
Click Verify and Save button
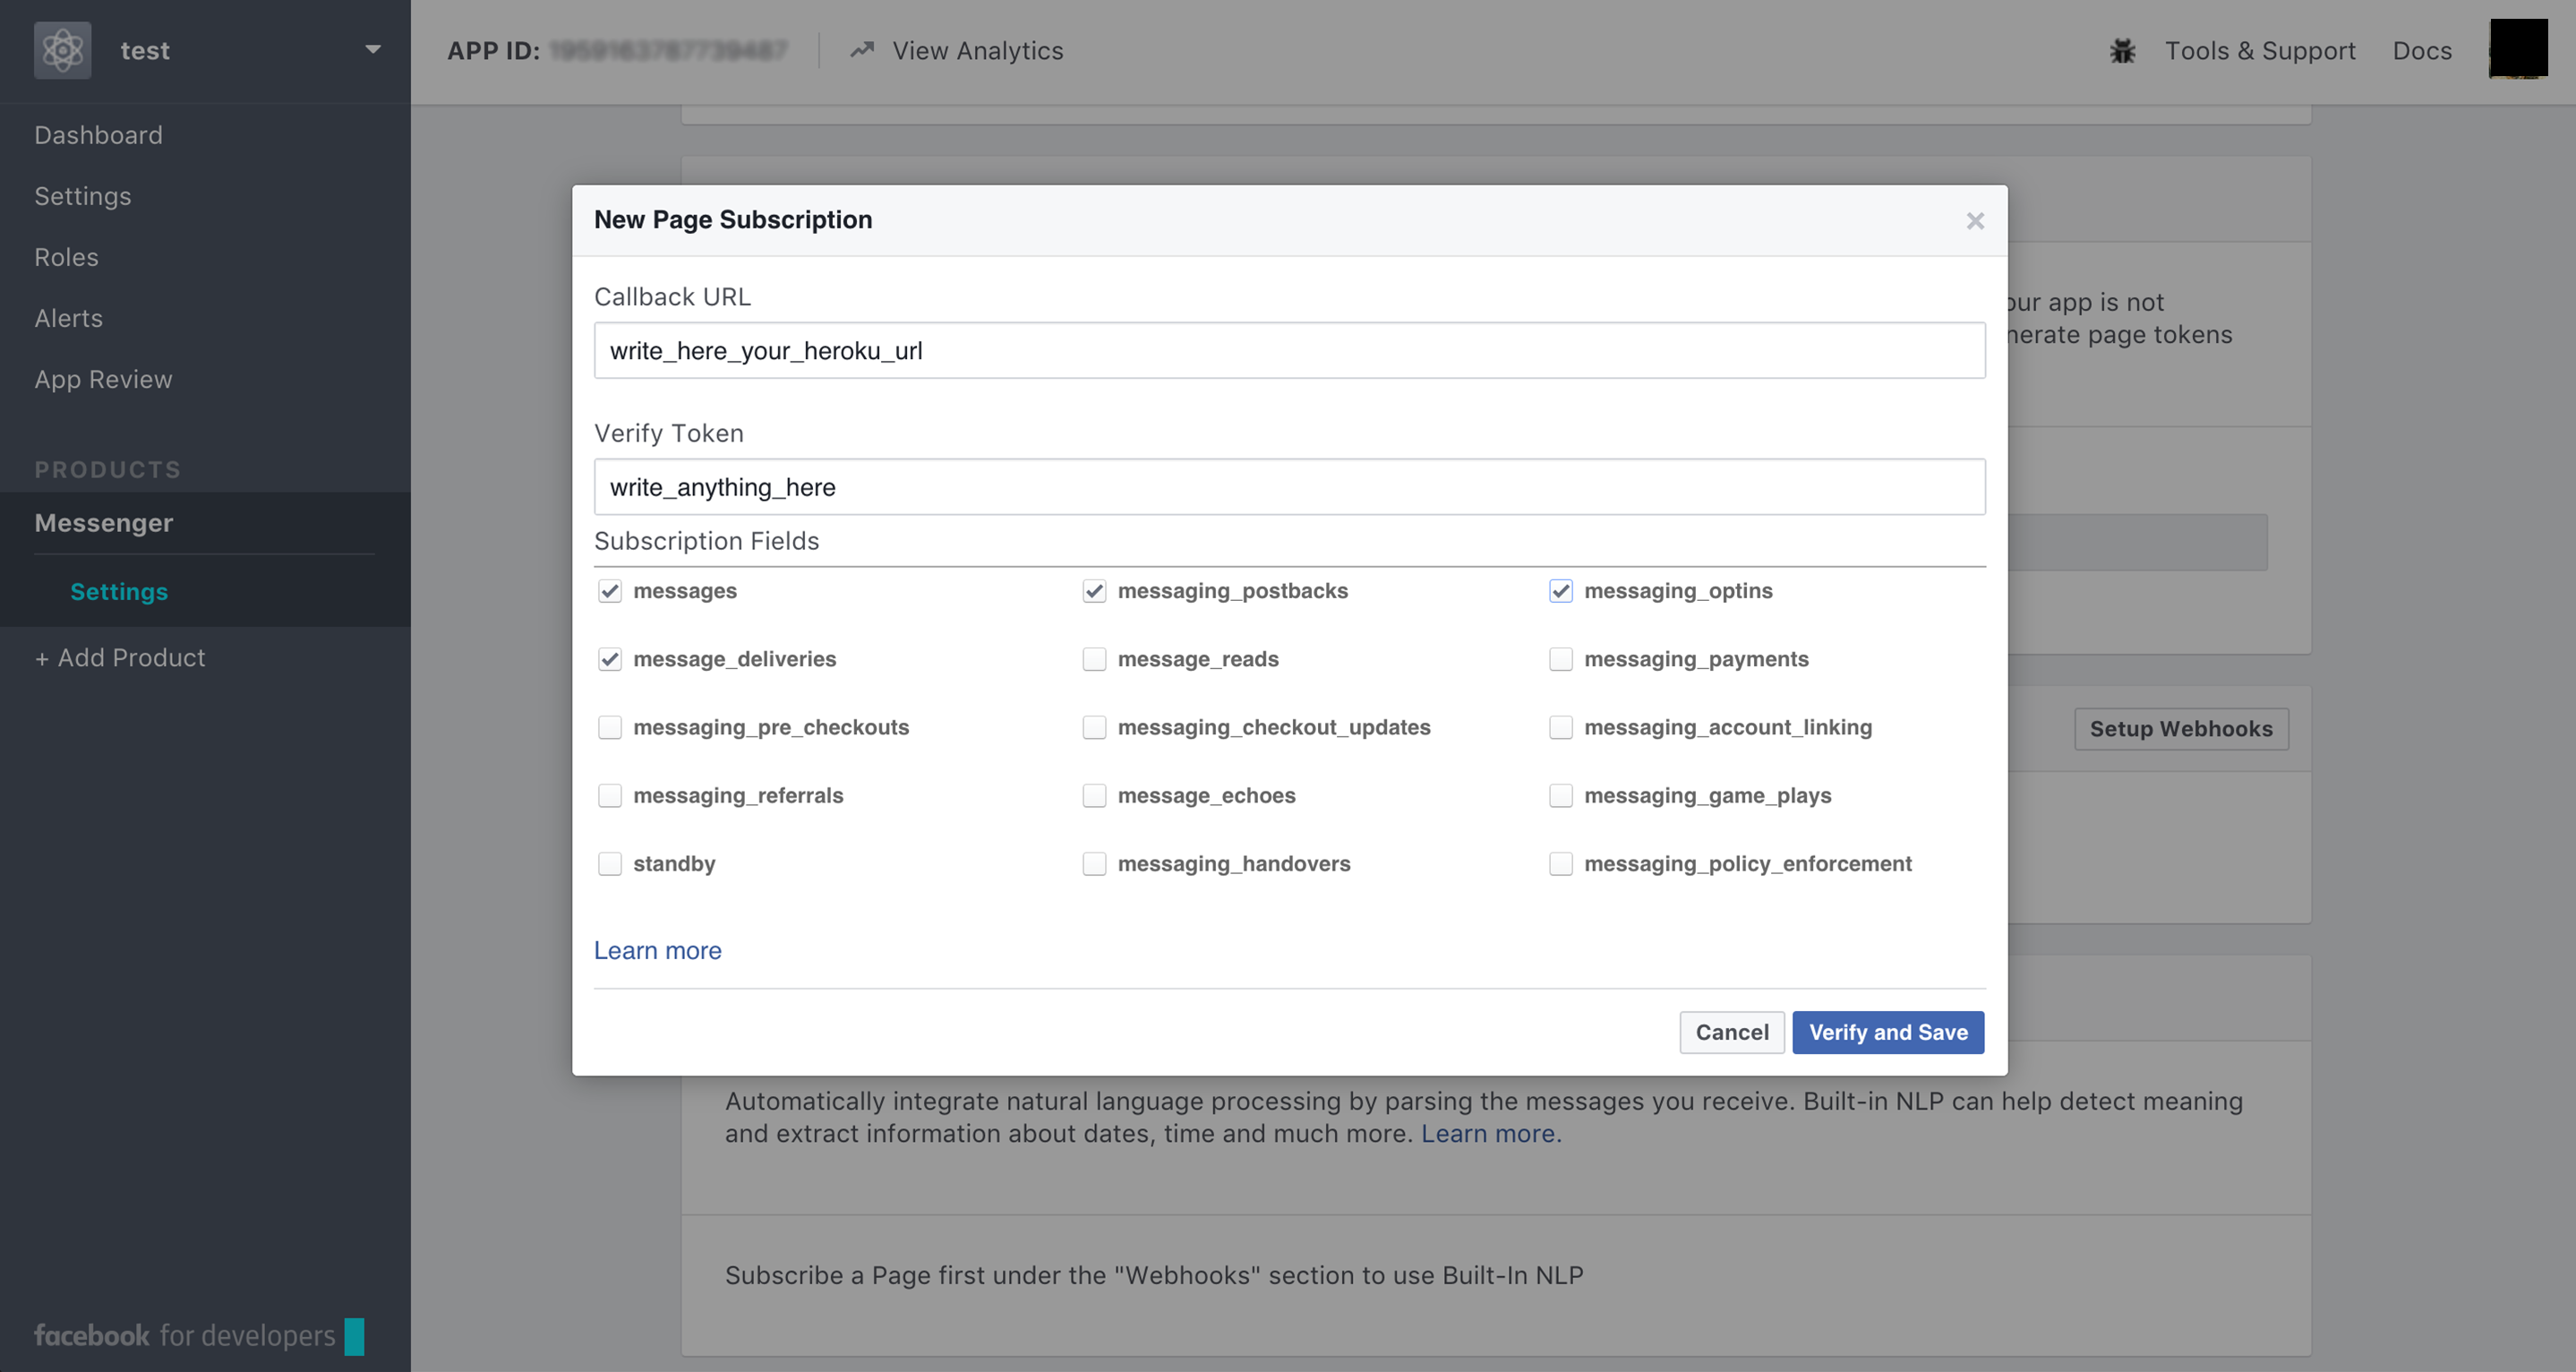click(x=1887, y=1032)
